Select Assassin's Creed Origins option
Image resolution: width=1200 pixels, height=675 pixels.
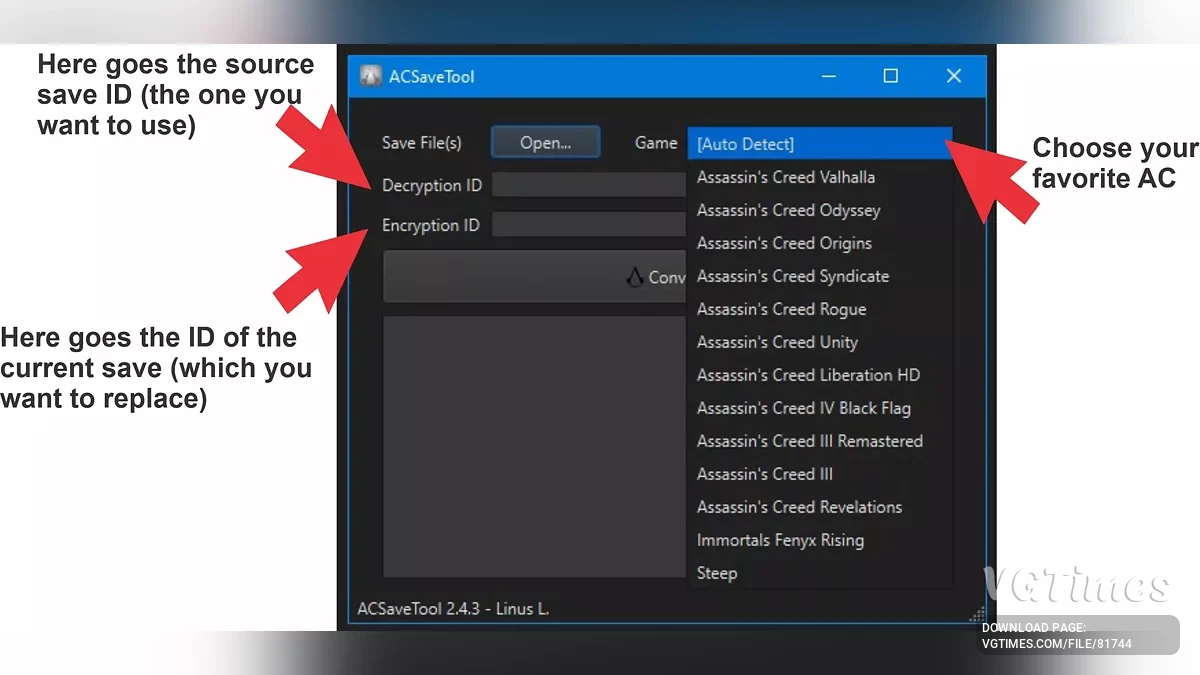coord(784,243)
